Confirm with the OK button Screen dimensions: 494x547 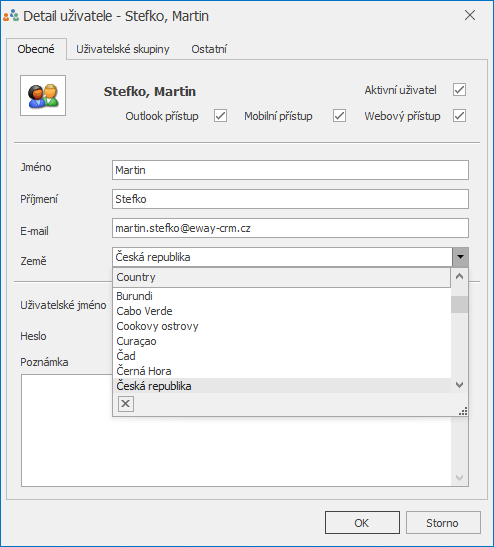(x=362, y=523)
